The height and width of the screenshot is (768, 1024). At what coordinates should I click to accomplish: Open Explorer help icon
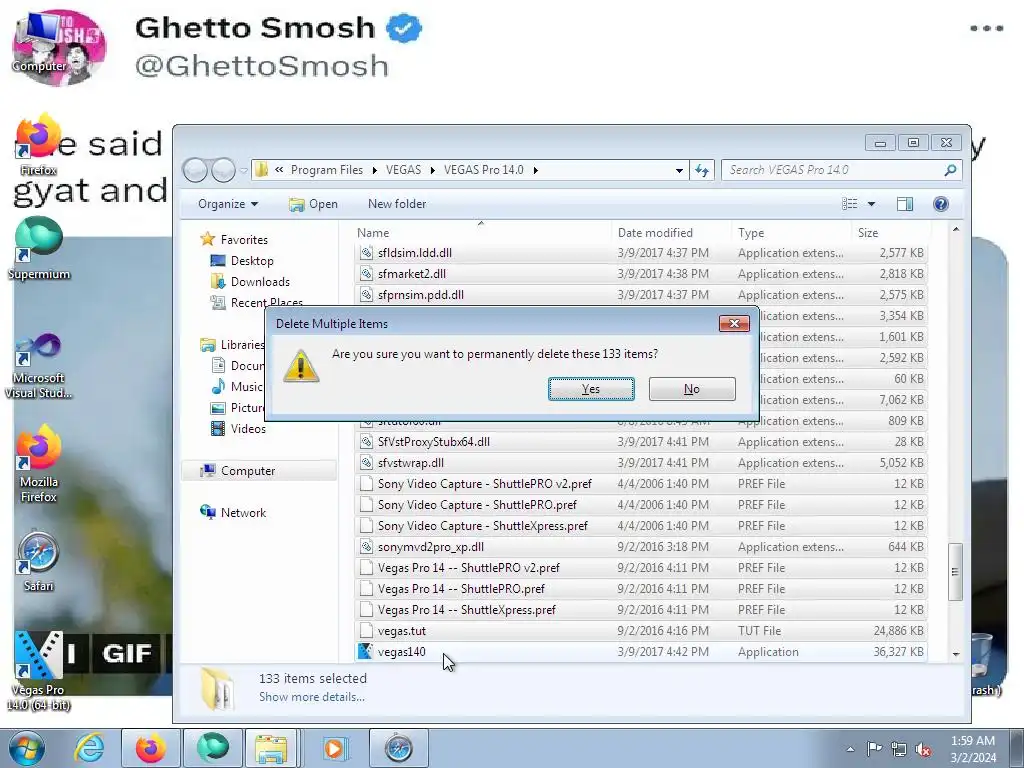940,204
